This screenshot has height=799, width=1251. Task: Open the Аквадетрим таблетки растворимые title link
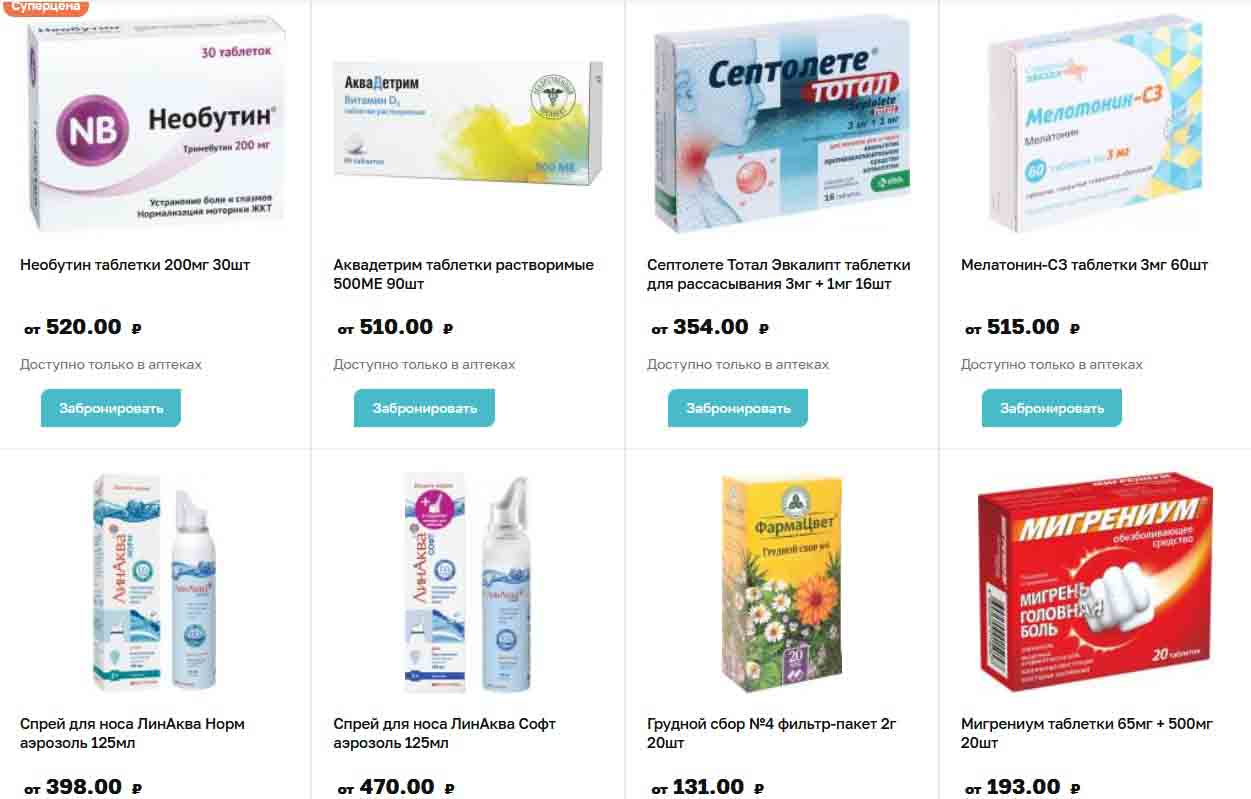point(464,274)
